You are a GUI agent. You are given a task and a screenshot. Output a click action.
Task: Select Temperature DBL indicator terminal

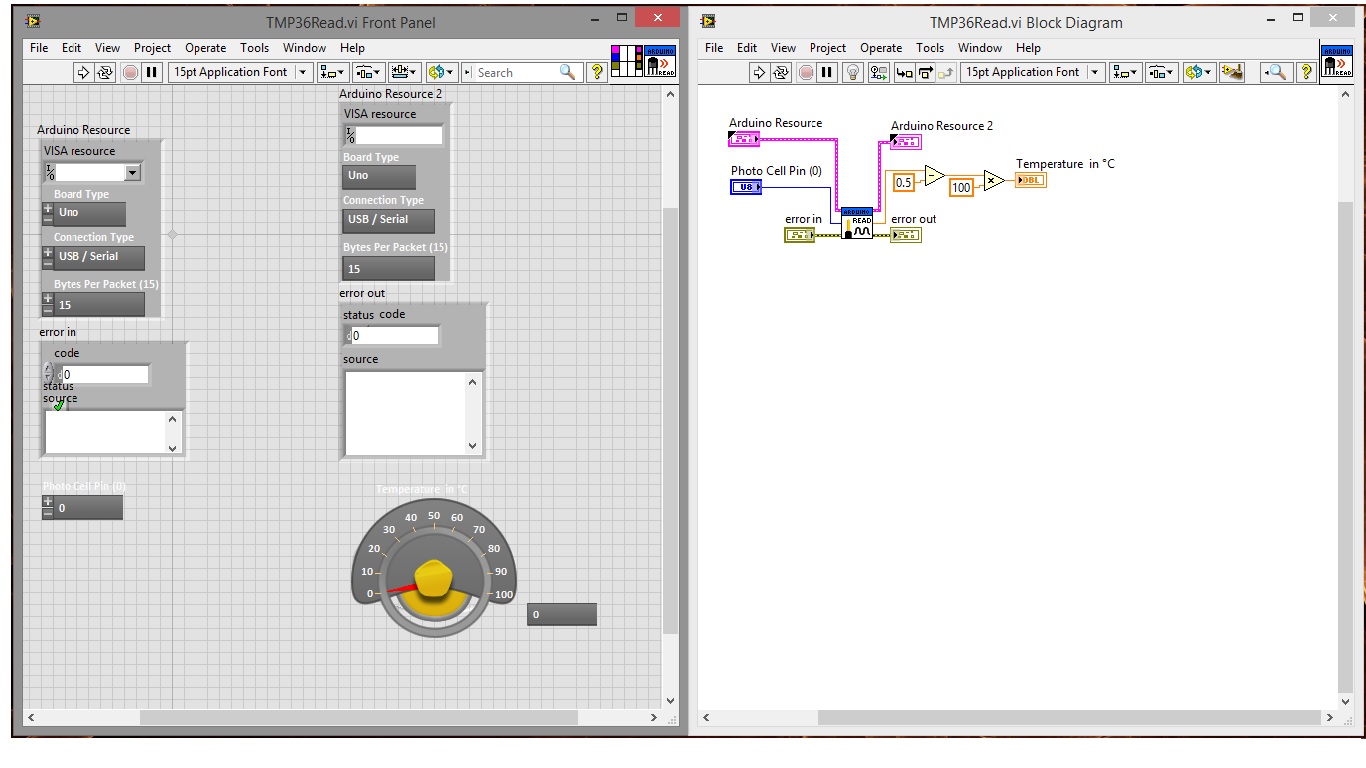pos(1030,180)
